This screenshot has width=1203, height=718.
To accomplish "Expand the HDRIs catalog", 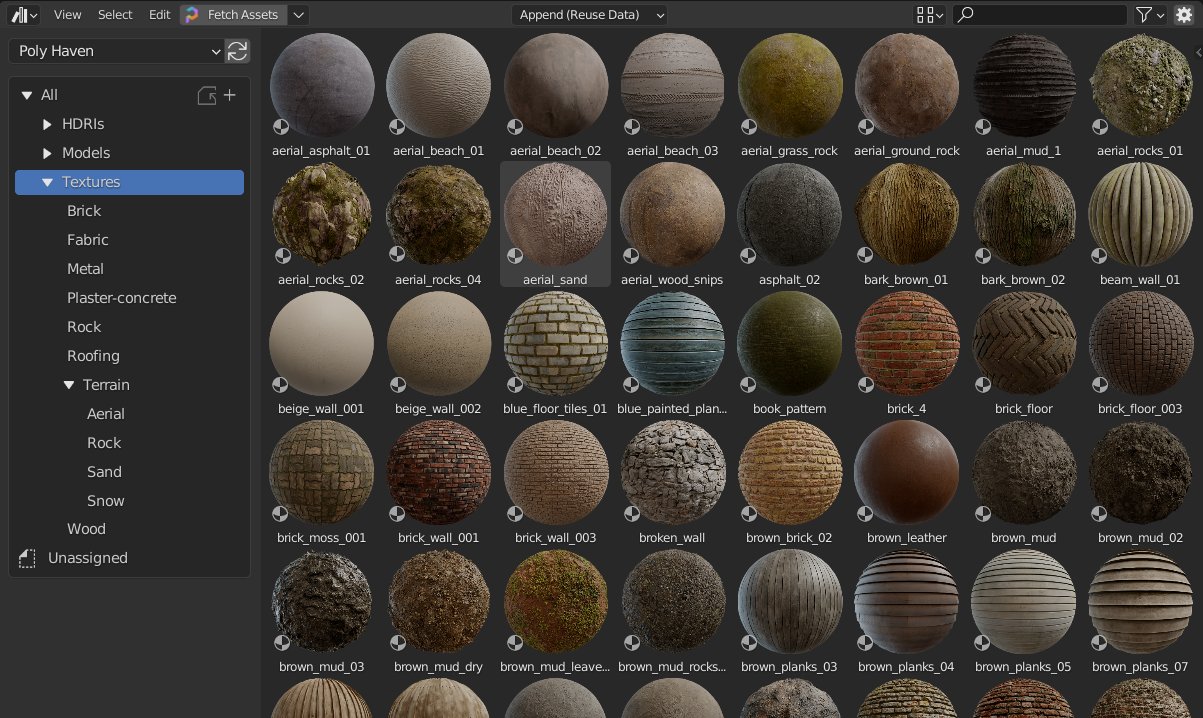I will (47, 124).
